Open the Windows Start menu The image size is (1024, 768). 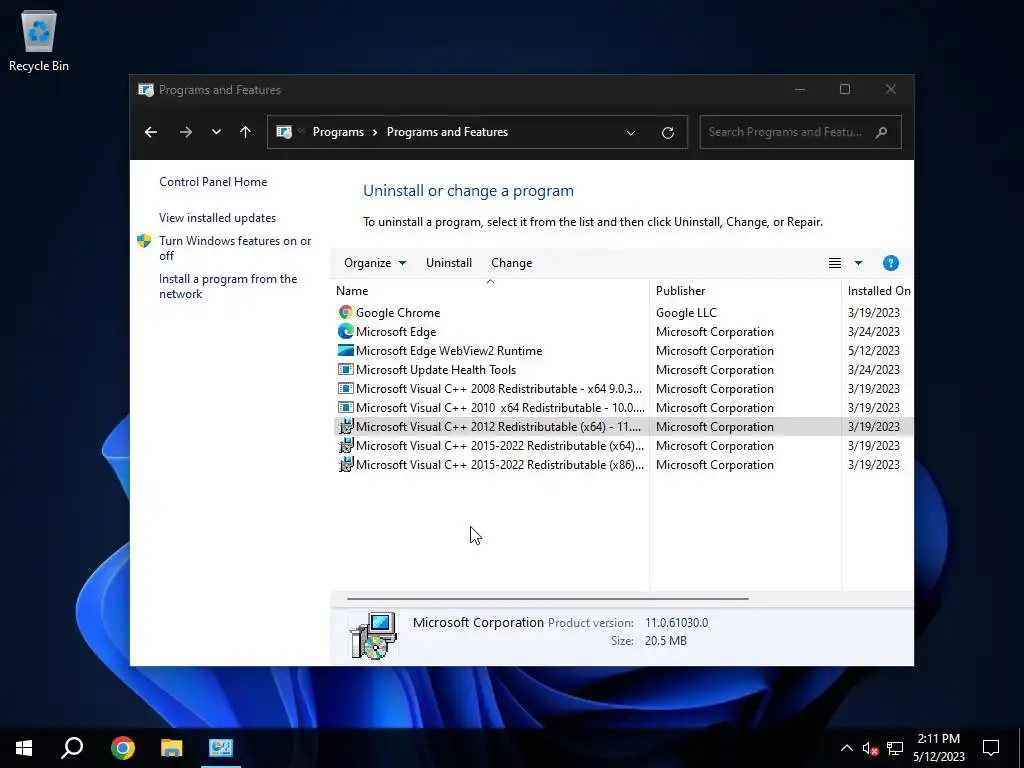[24, 747]
